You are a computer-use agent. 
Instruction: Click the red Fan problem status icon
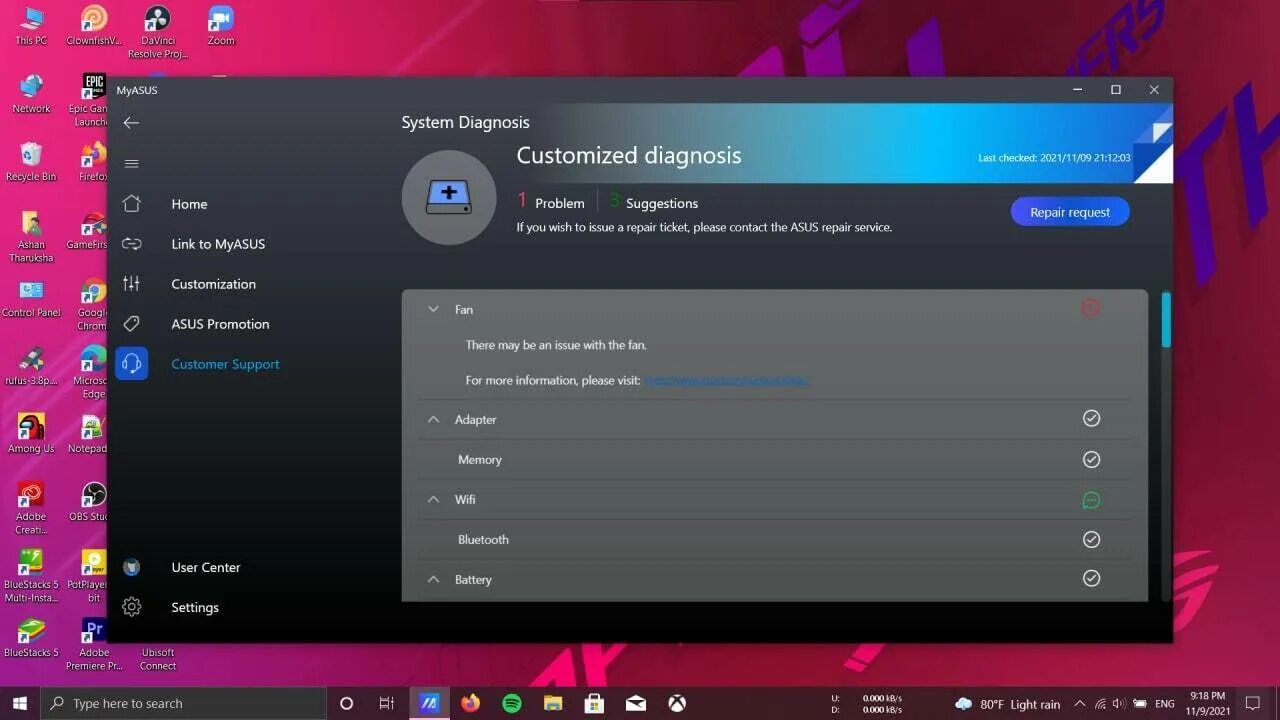(1091, 309)
